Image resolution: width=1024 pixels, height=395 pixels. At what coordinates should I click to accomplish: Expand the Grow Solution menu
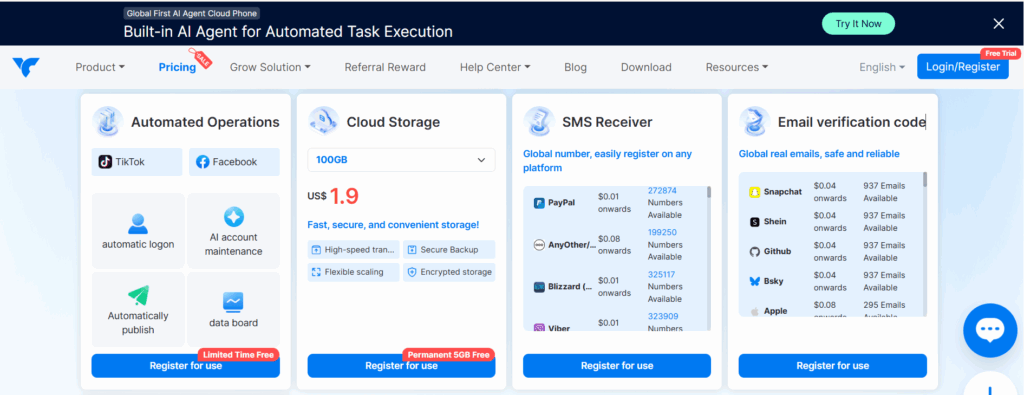[270, 67]
